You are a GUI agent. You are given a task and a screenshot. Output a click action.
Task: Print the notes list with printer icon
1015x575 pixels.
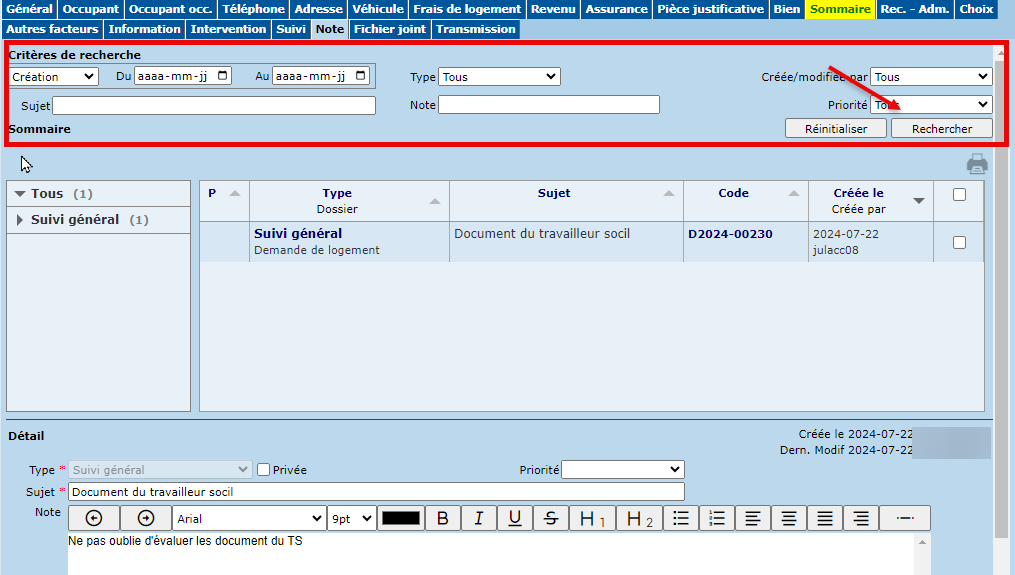tap(977, 164)
